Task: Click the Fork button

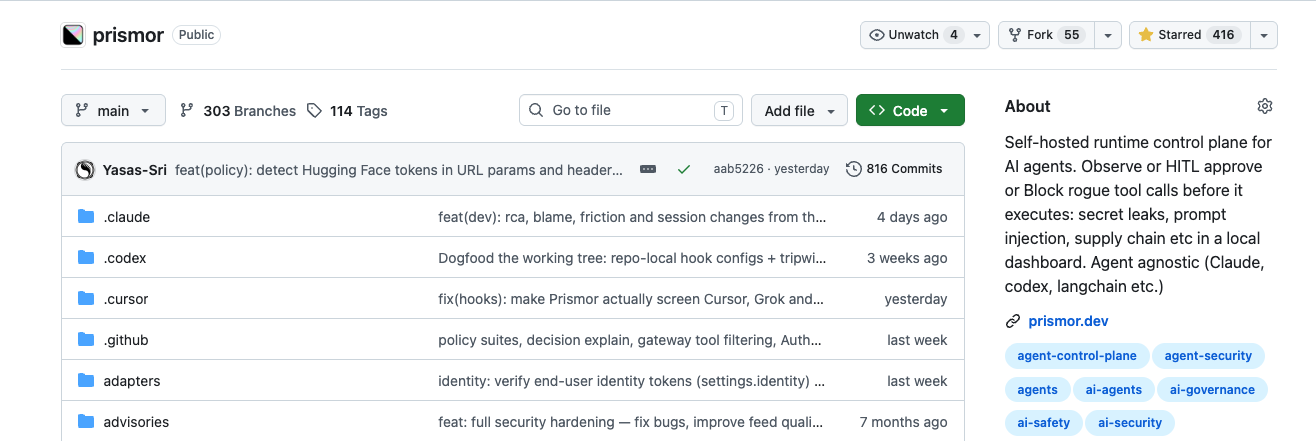Action: (x=1045, y=35)
